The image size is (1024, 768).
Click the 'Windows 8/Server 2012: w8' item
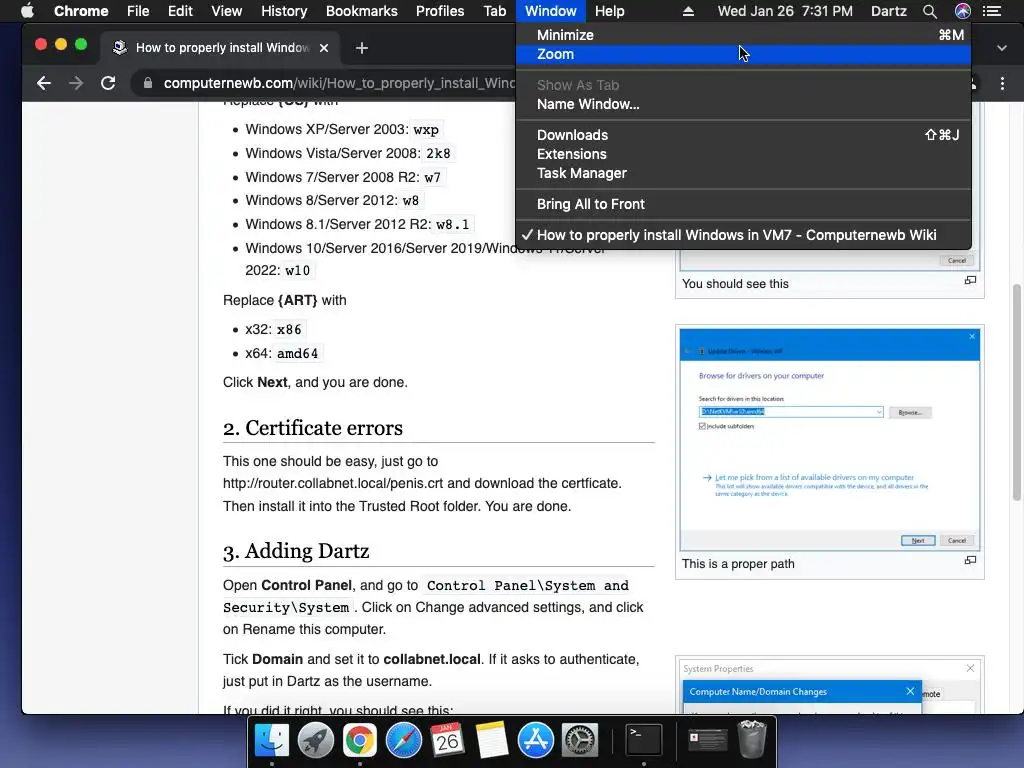(332, 200)
